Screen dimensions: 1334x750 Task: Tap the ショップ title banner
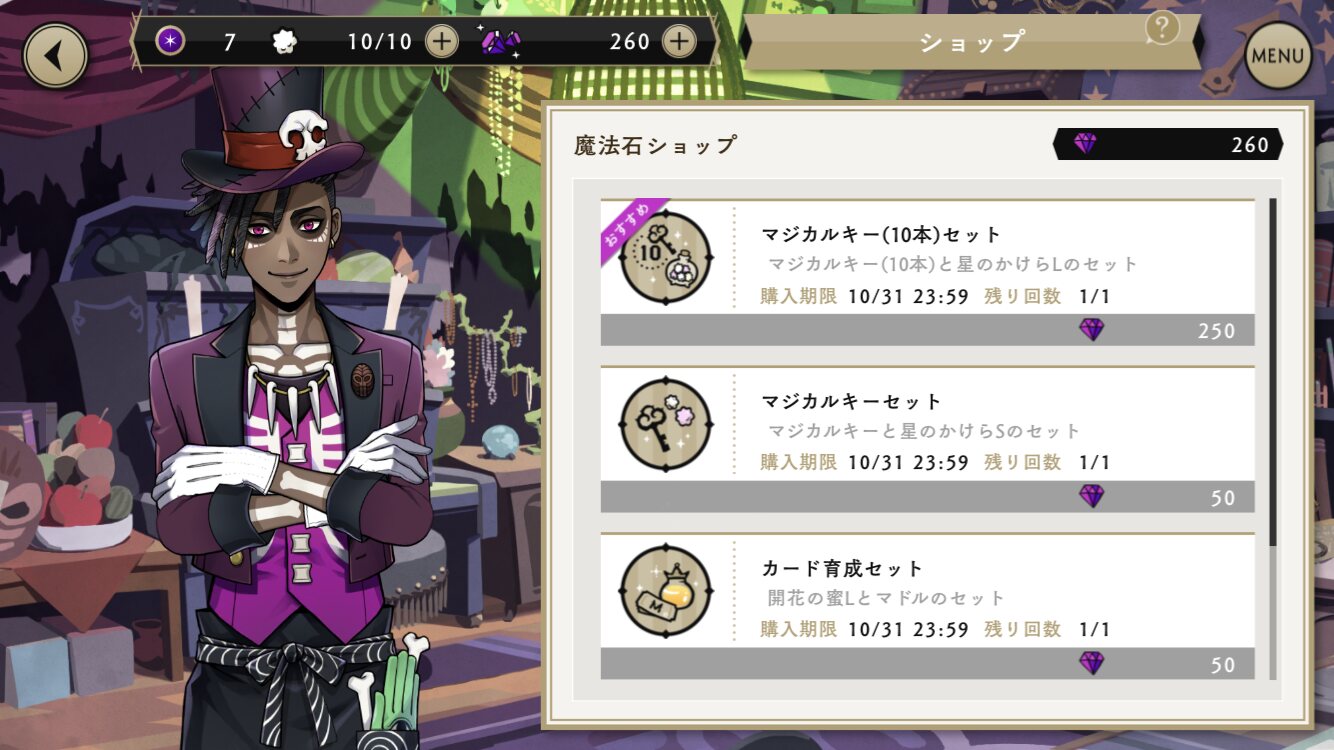point(972,42)
